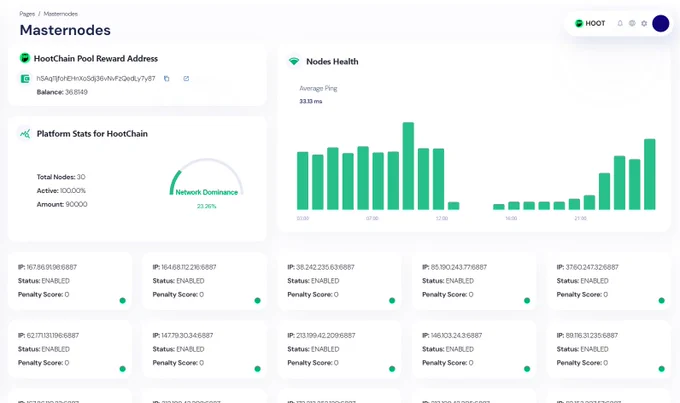The image size is (680, 403).
Task: Click status dot of node 164.68.112.216
Action: pos(258,301)
